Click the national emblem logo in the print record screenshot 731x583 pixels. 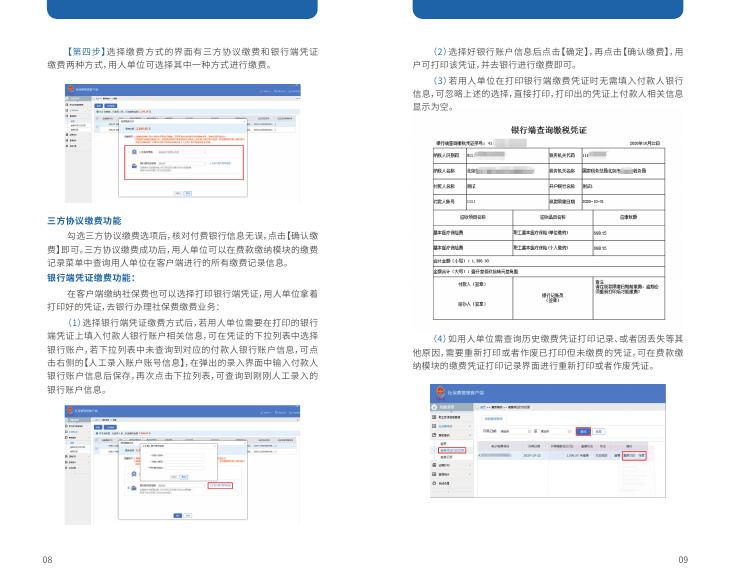pos(440,392)
